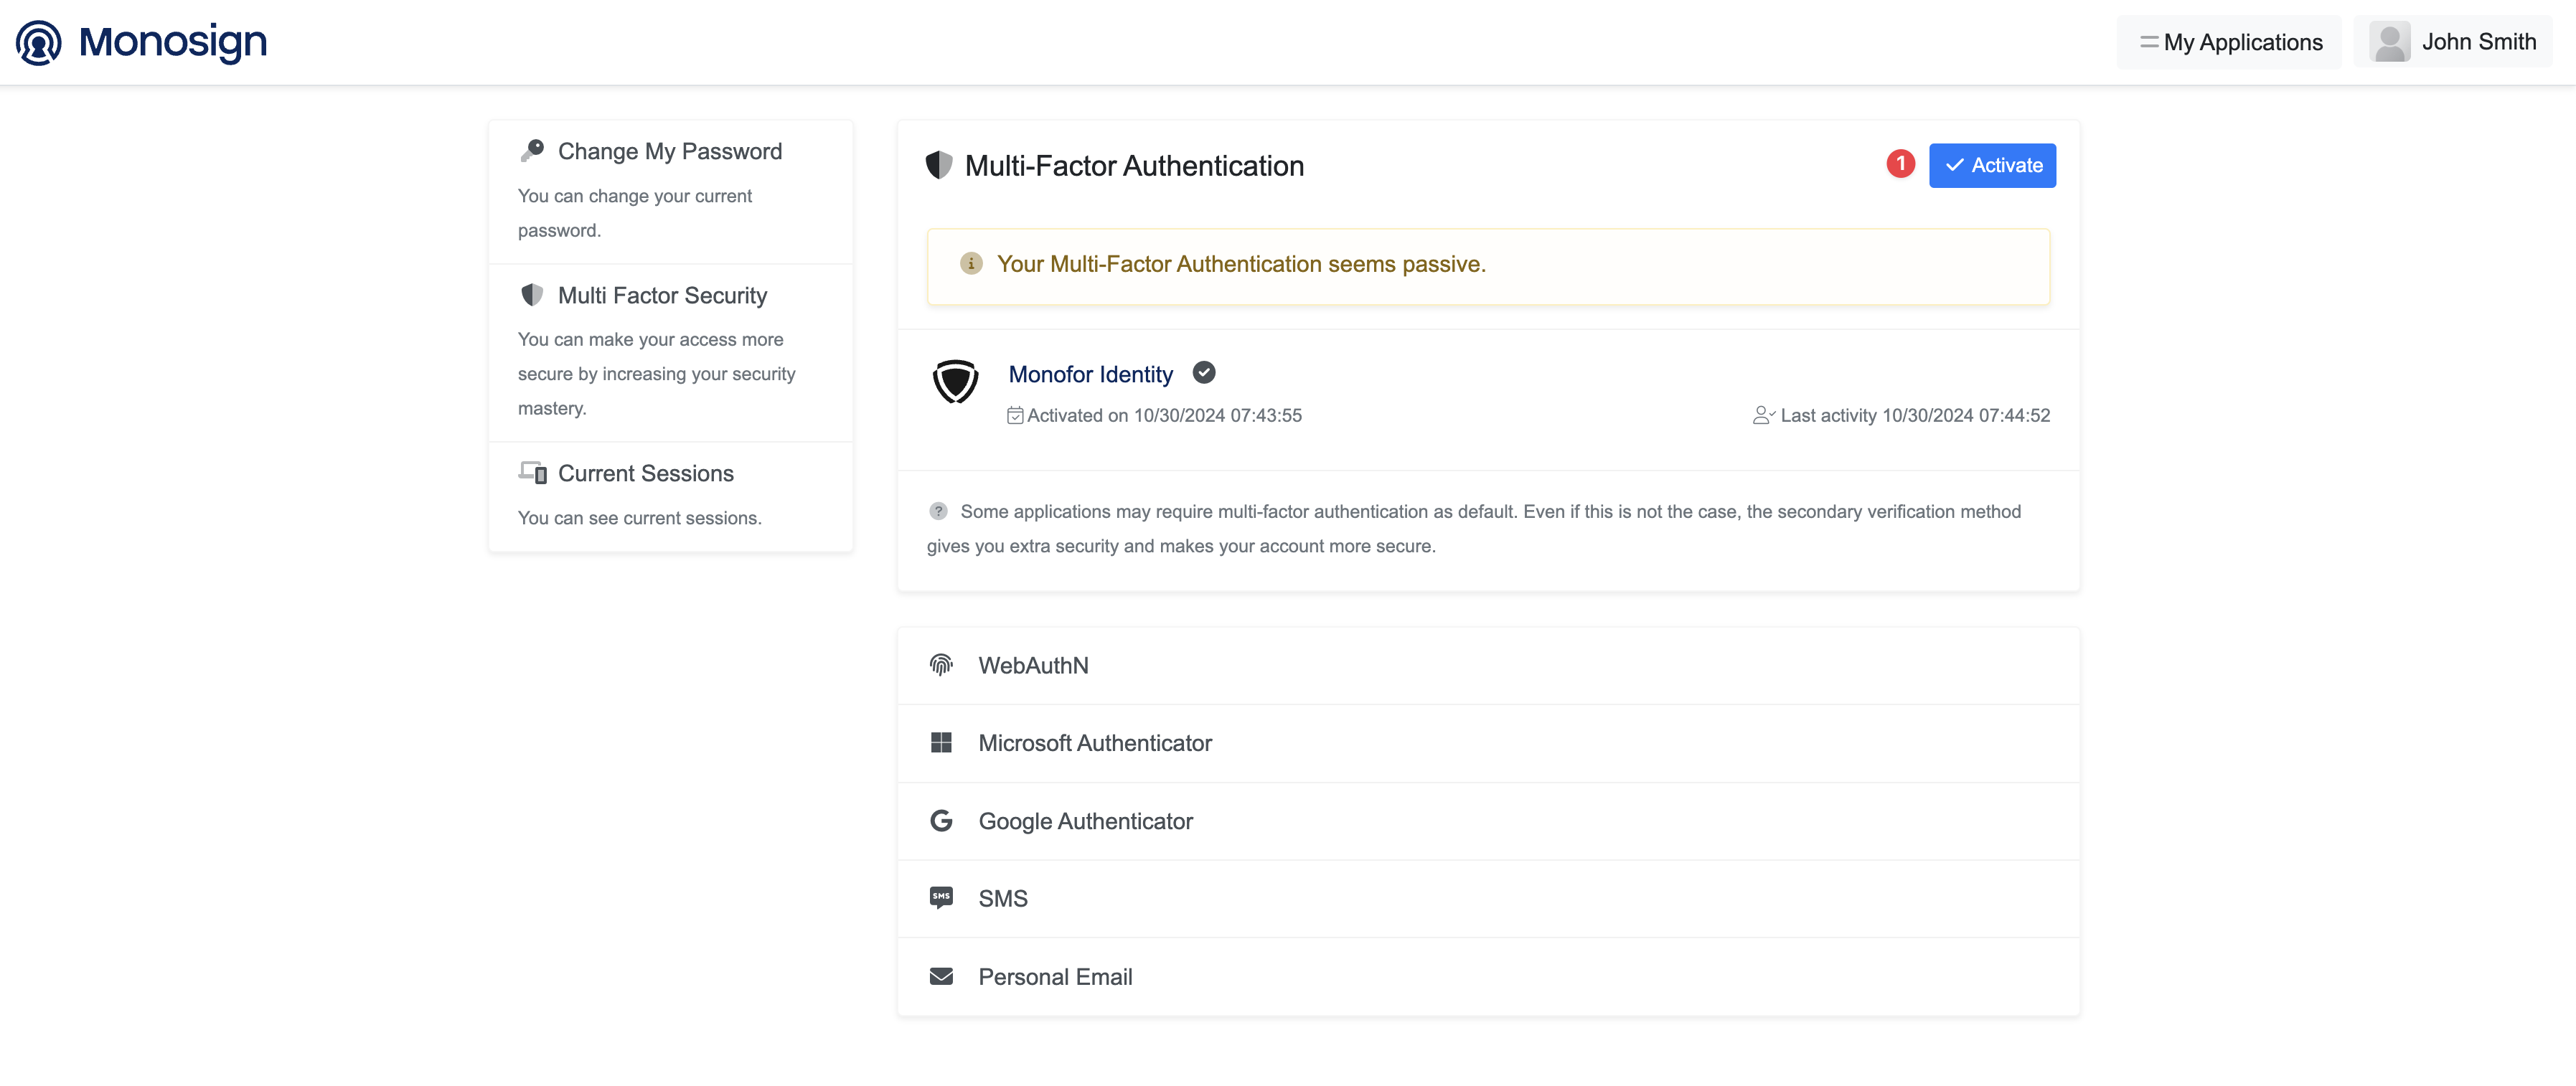Open the John Smith user menu
2576x1086 pixels.
(x=2478, y=42)
